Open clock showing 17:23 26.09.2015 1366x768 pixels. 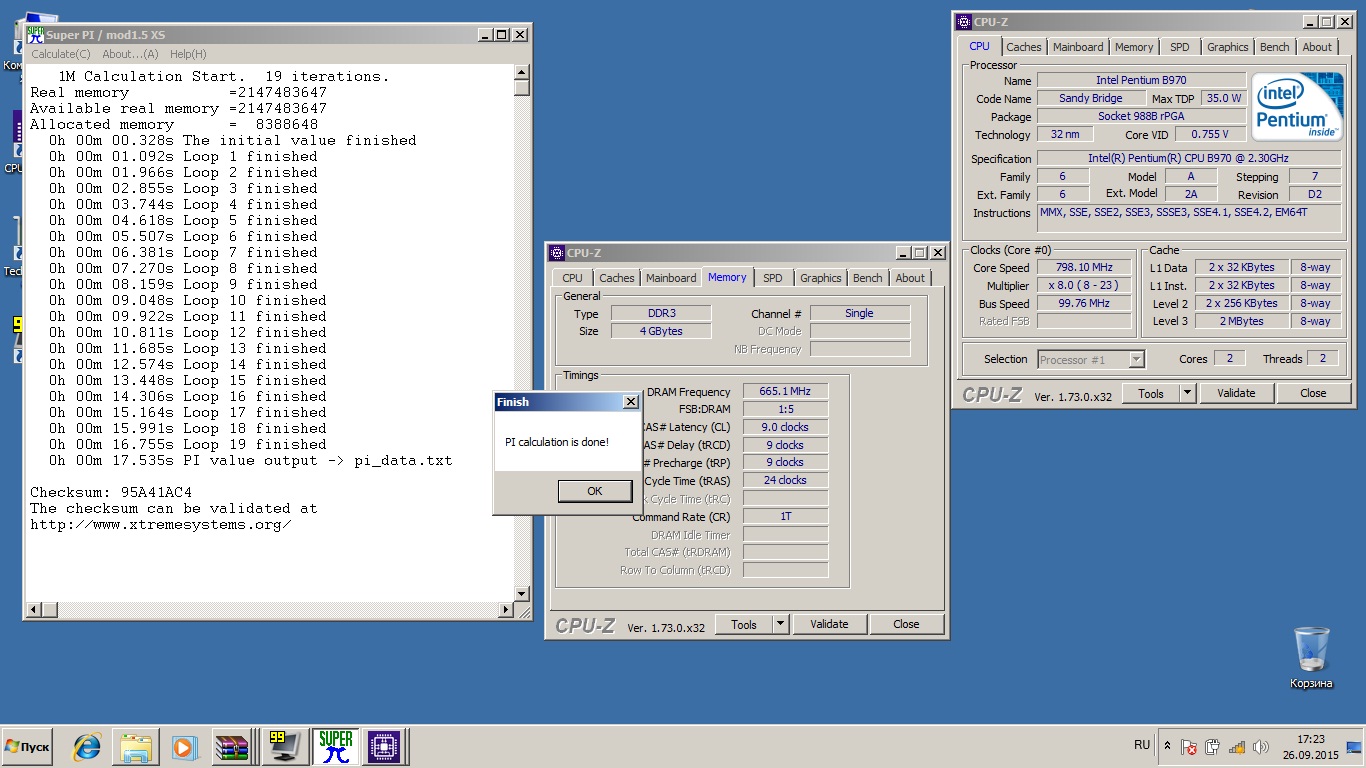click(x=1310, y=747)
